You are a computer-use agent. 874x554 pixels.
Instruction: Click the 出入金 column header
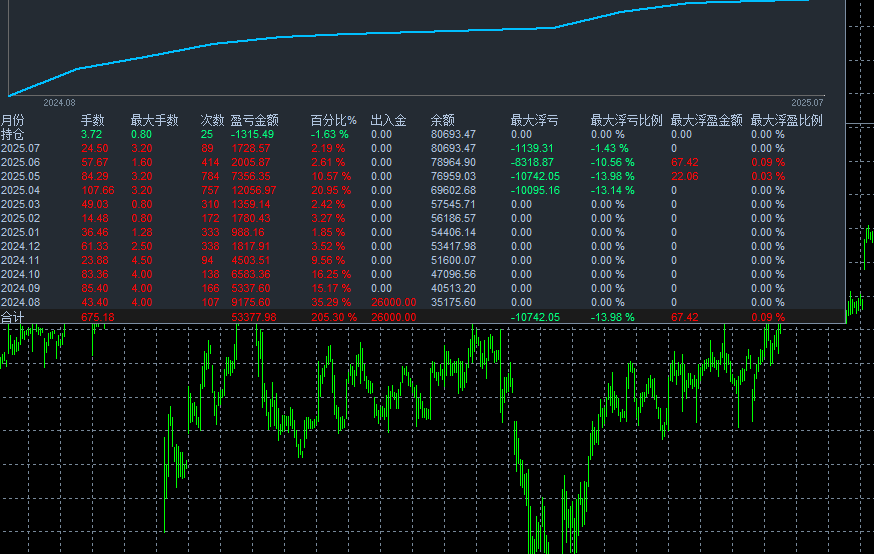coord(389,120)
